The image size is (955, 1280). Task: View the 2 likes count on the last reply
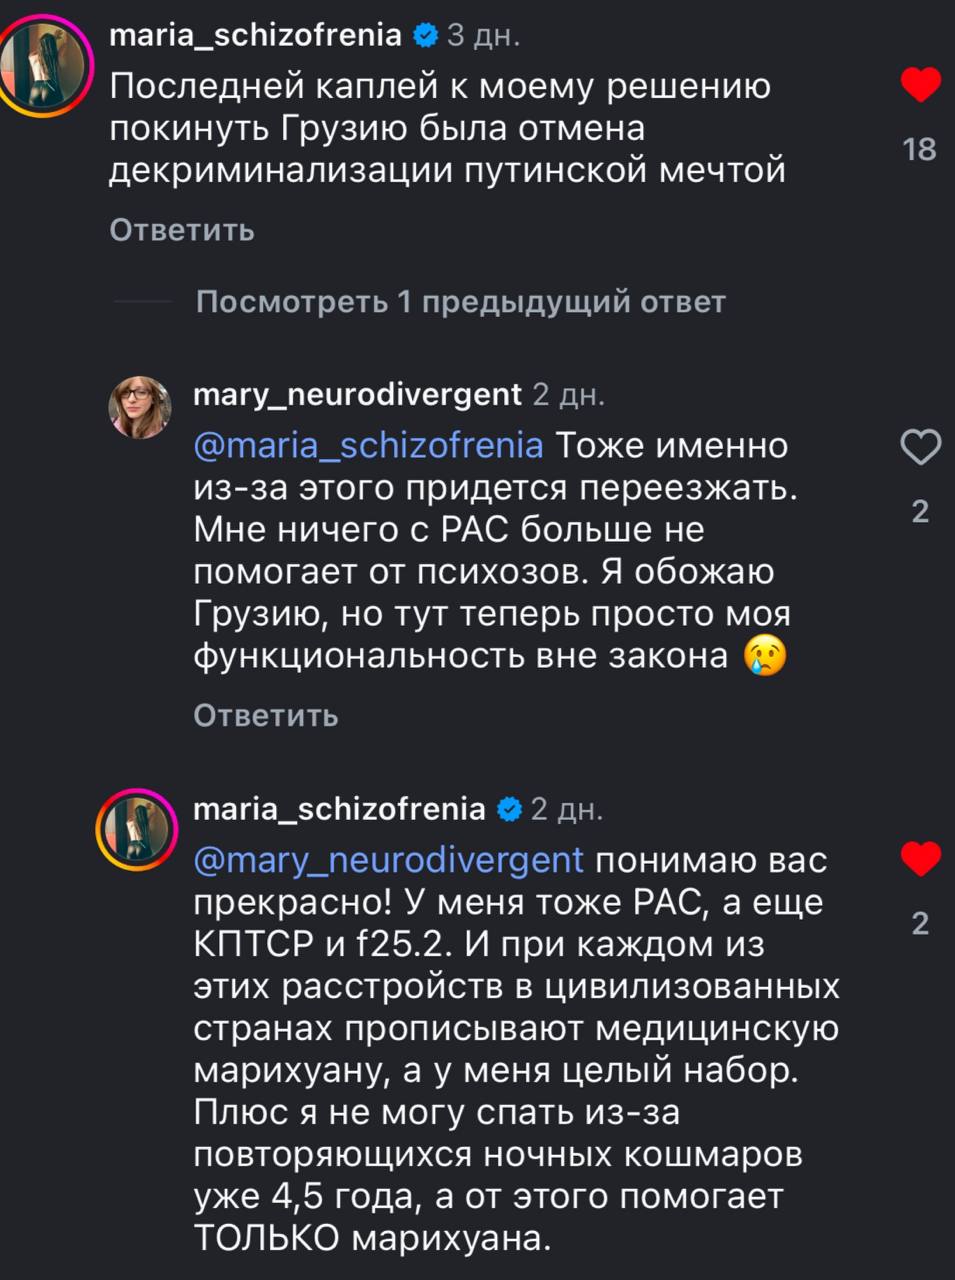tap(921, 923)
